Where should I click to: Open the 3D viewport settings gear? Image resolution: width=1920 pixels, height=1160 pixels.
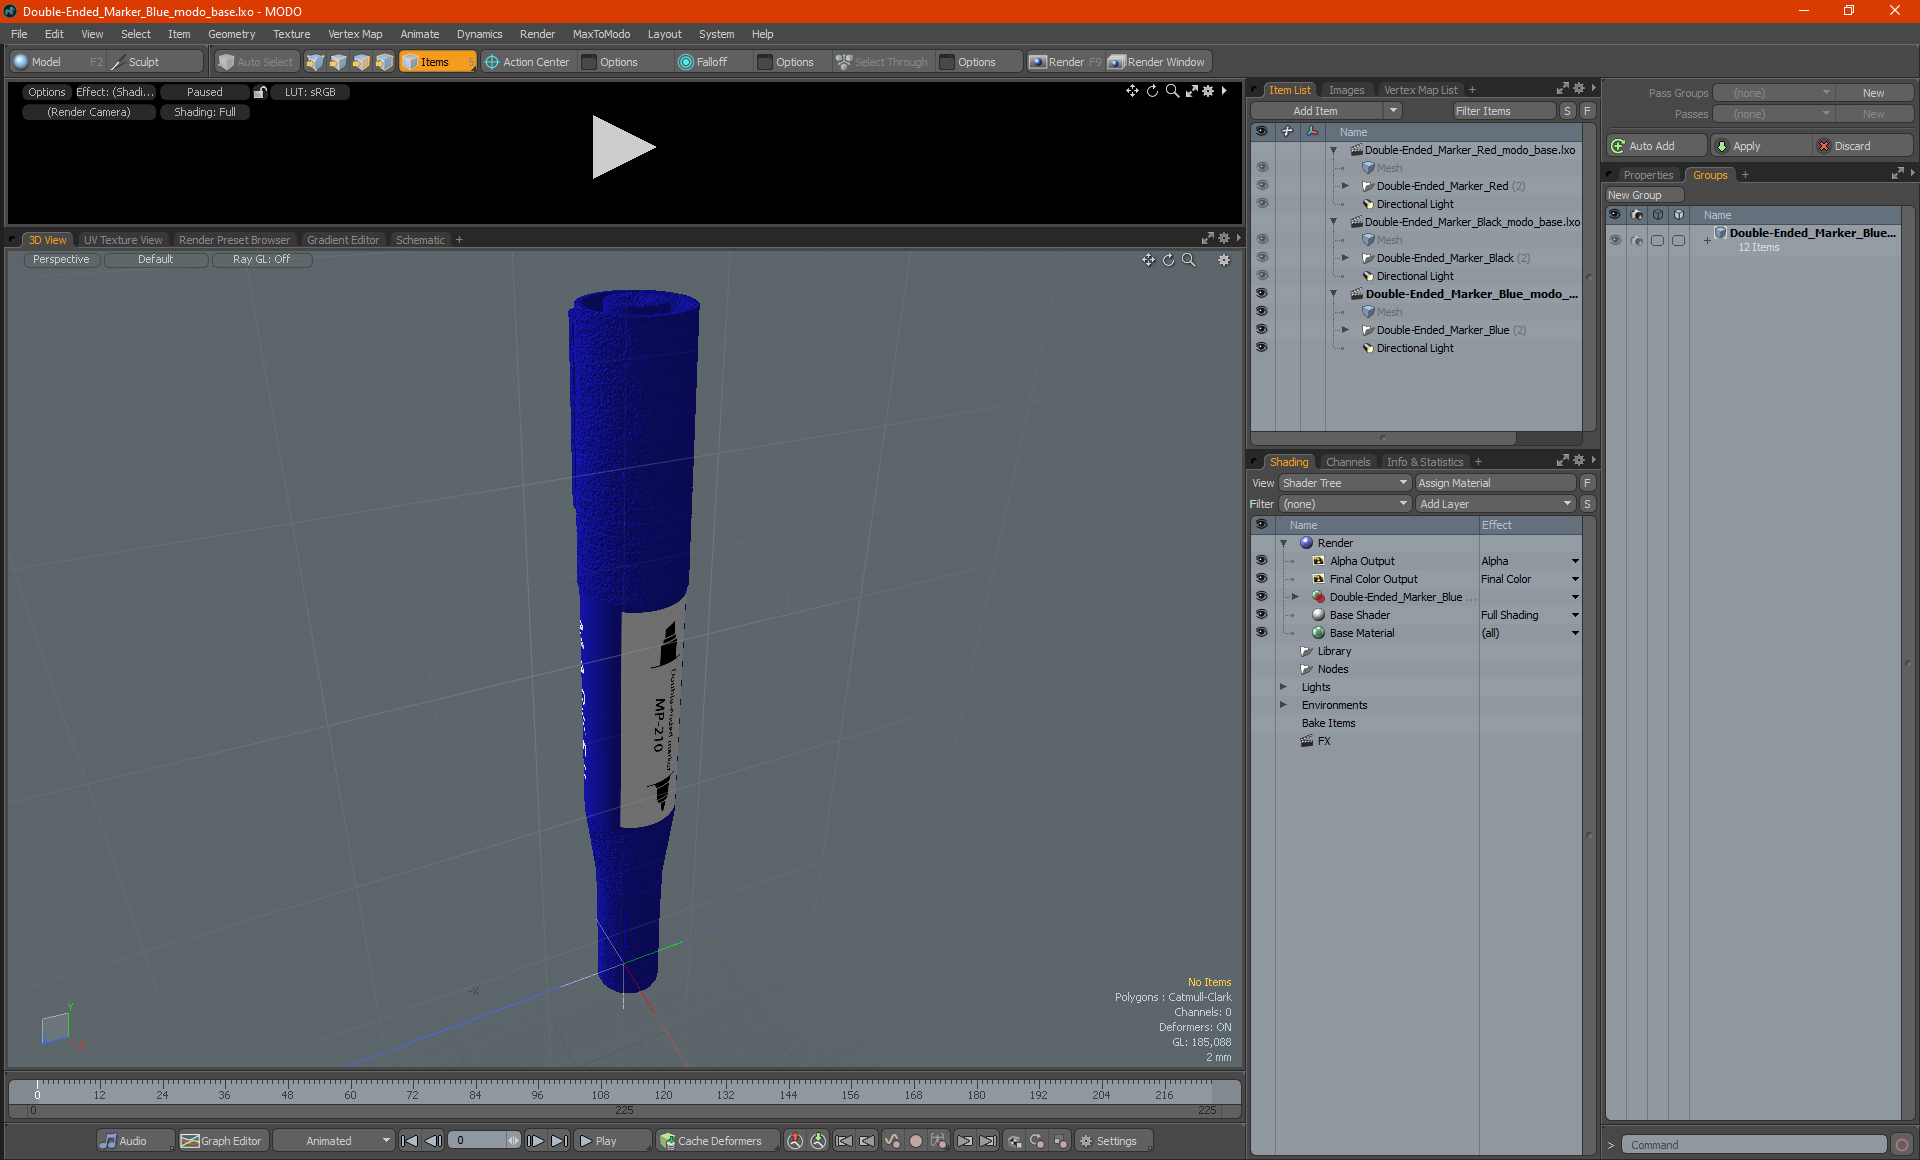click(x=1224, y=260)
